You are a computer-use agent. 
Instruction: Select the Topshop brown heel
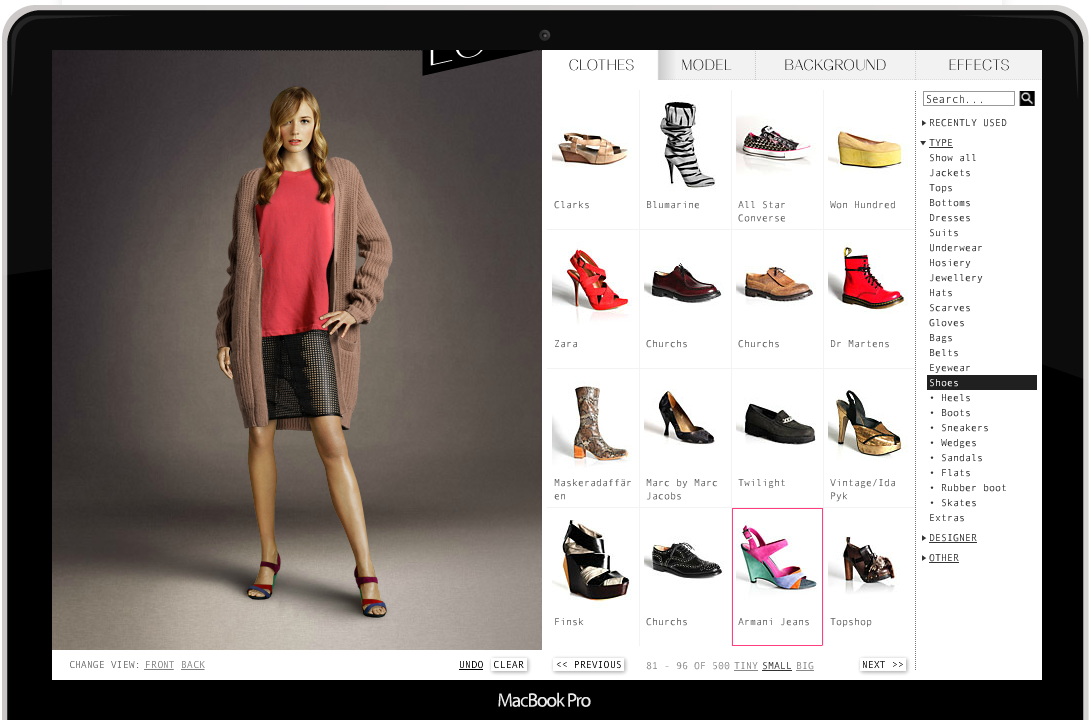[868, 559]
